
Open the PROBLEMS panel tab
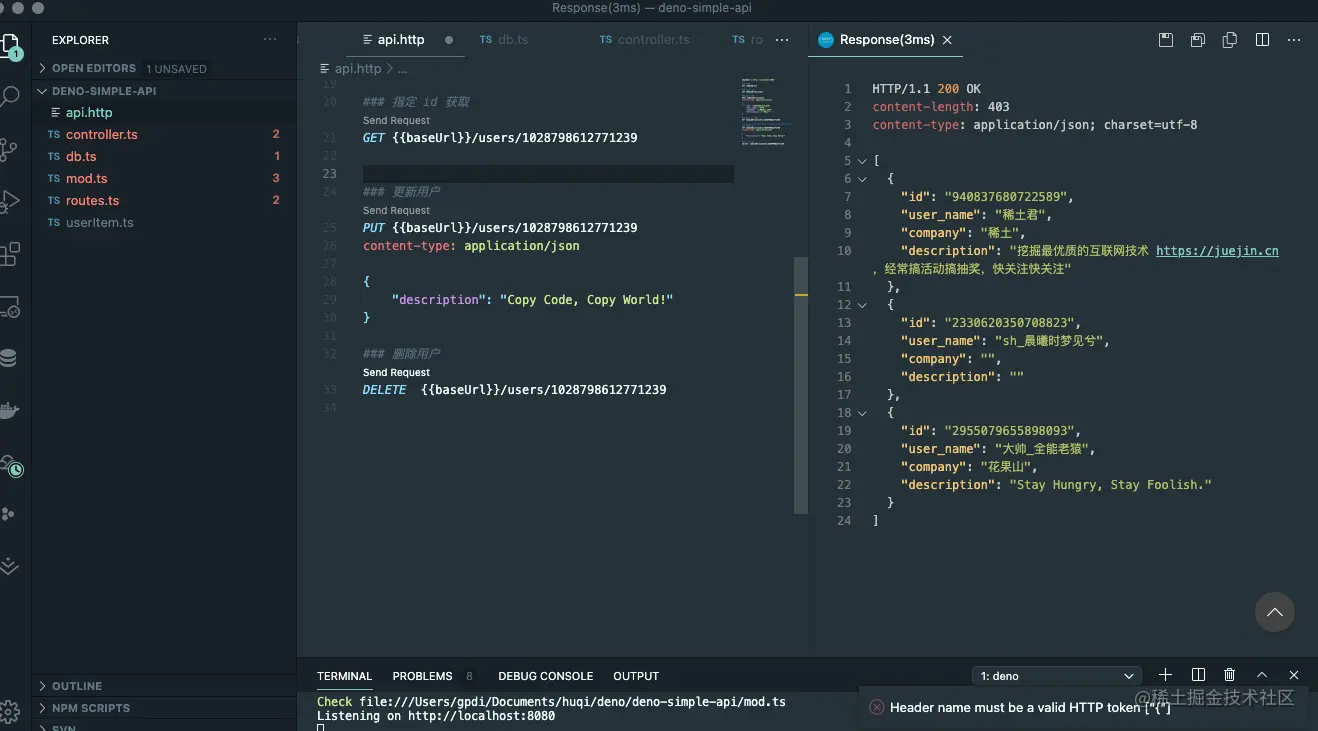(422, 676)
